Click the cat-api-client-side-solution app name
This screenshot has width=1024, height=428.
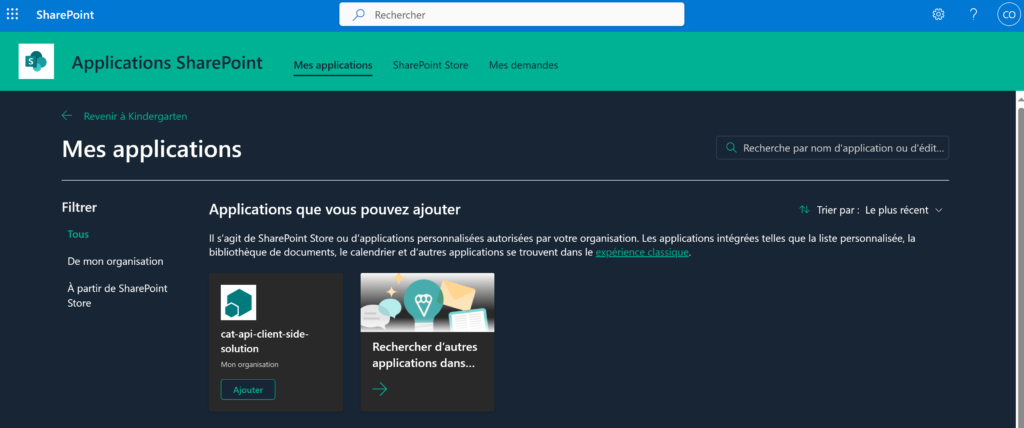pos(264,341)
